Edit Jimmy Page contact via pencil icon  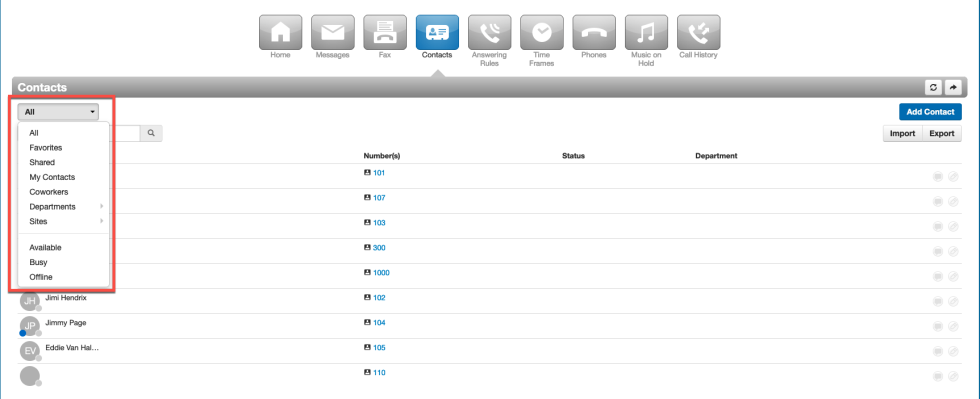(953, 326)
